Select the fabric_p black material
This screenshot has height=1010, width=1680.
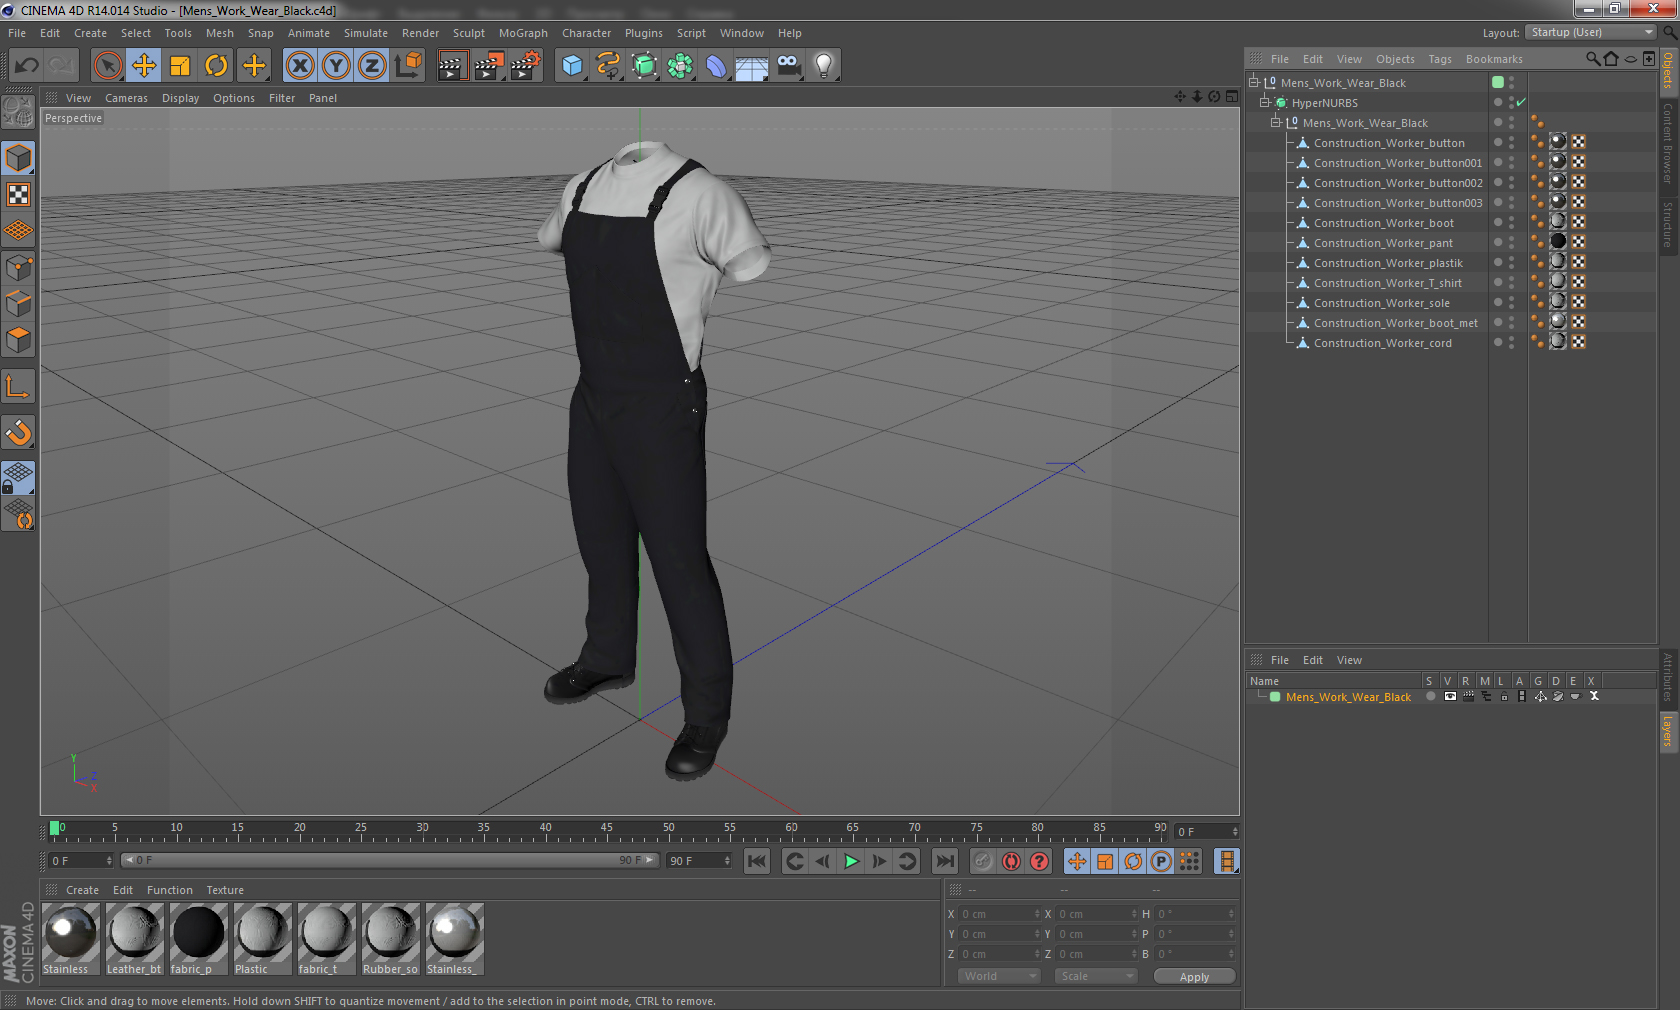pyautogui.click(x=199, y=939)
